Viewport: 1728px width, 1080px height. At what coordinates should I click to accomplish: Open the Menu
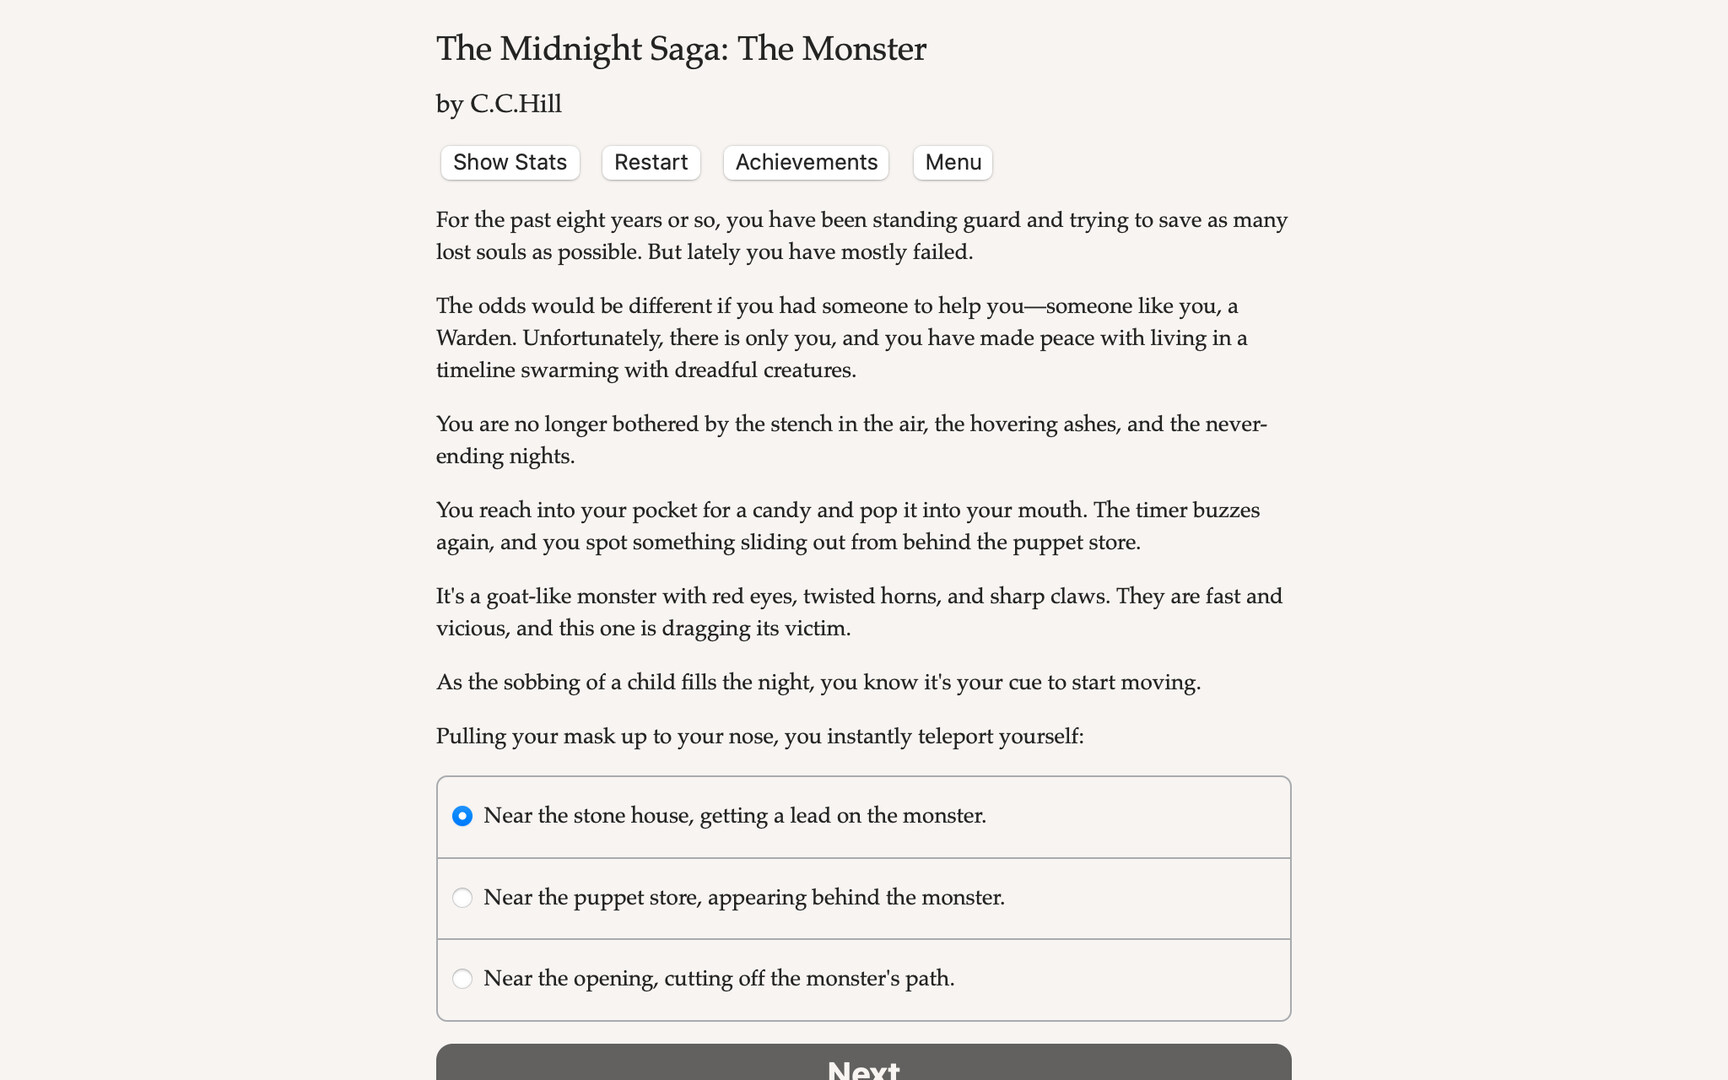point(951,162)
